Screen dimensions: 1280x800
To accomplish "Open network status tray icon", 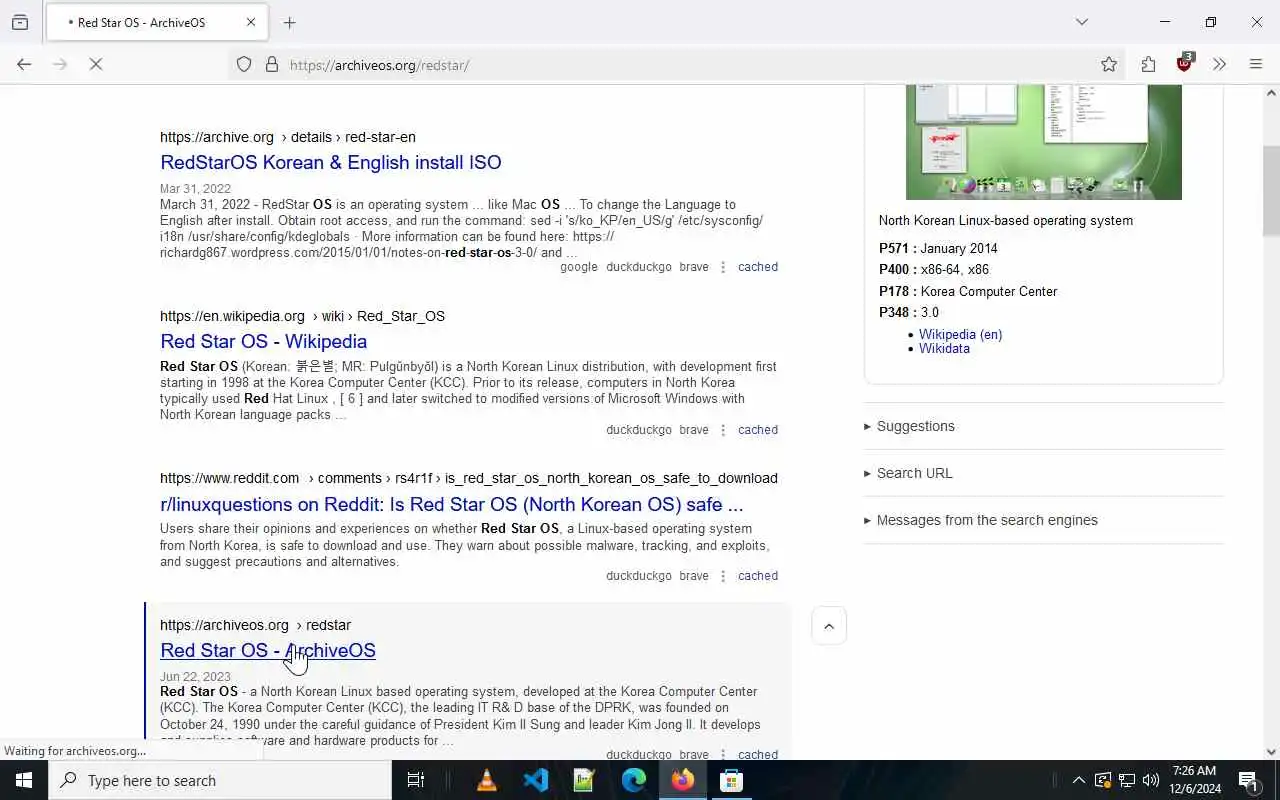I will (x=1127, y=780).
